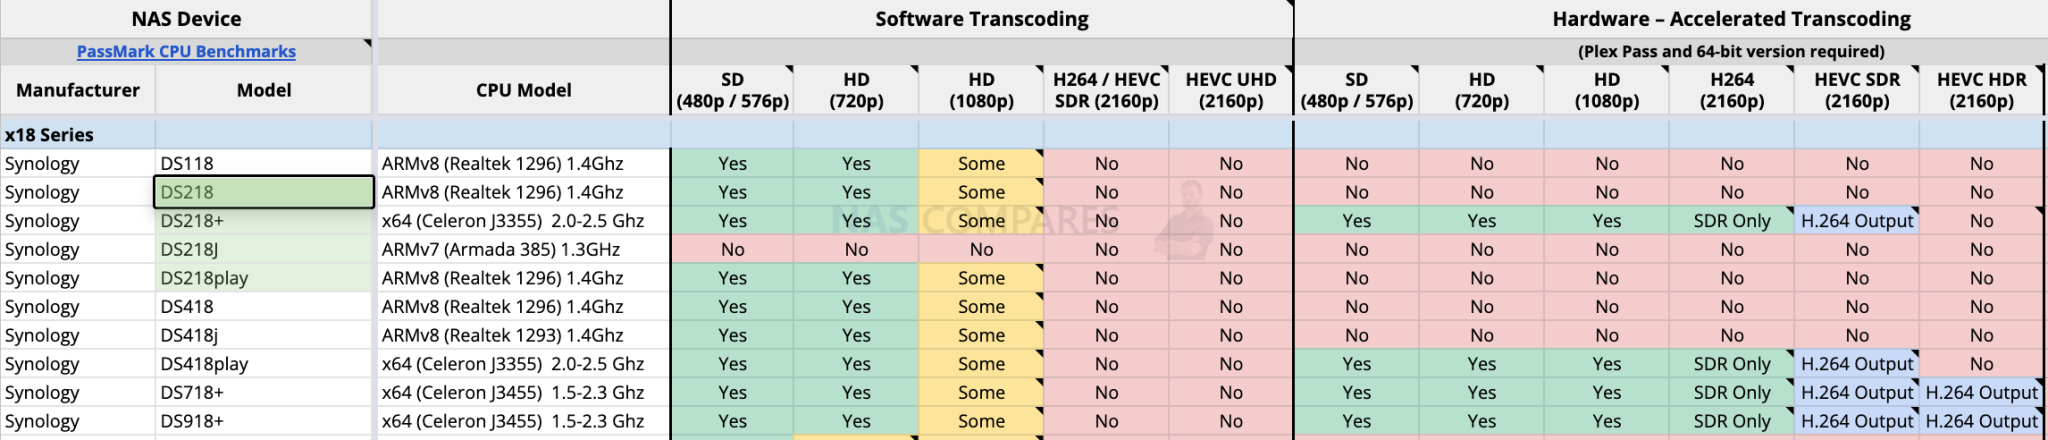Select the HEVC HDR (2160p) column header

click(x=1981, y=90)
